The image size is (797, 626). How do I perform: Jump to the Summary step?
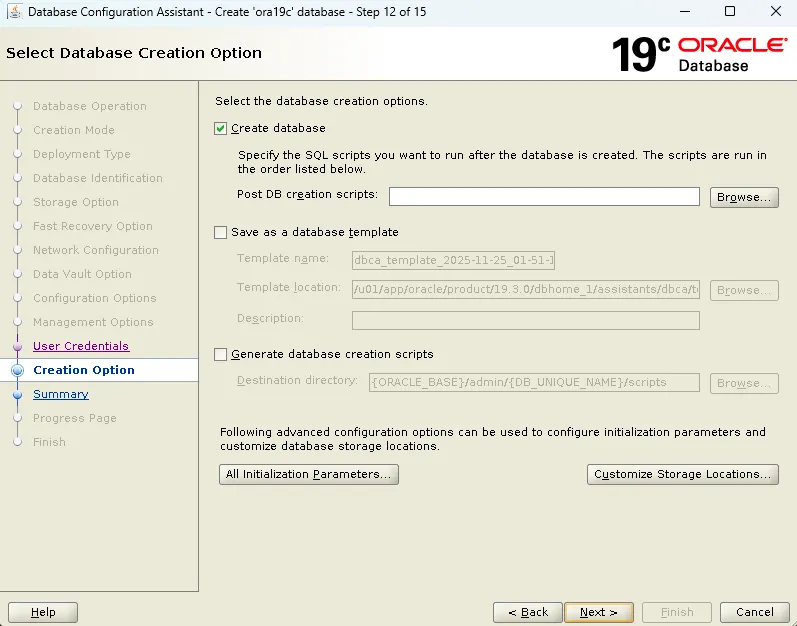[x=60, y=394]
